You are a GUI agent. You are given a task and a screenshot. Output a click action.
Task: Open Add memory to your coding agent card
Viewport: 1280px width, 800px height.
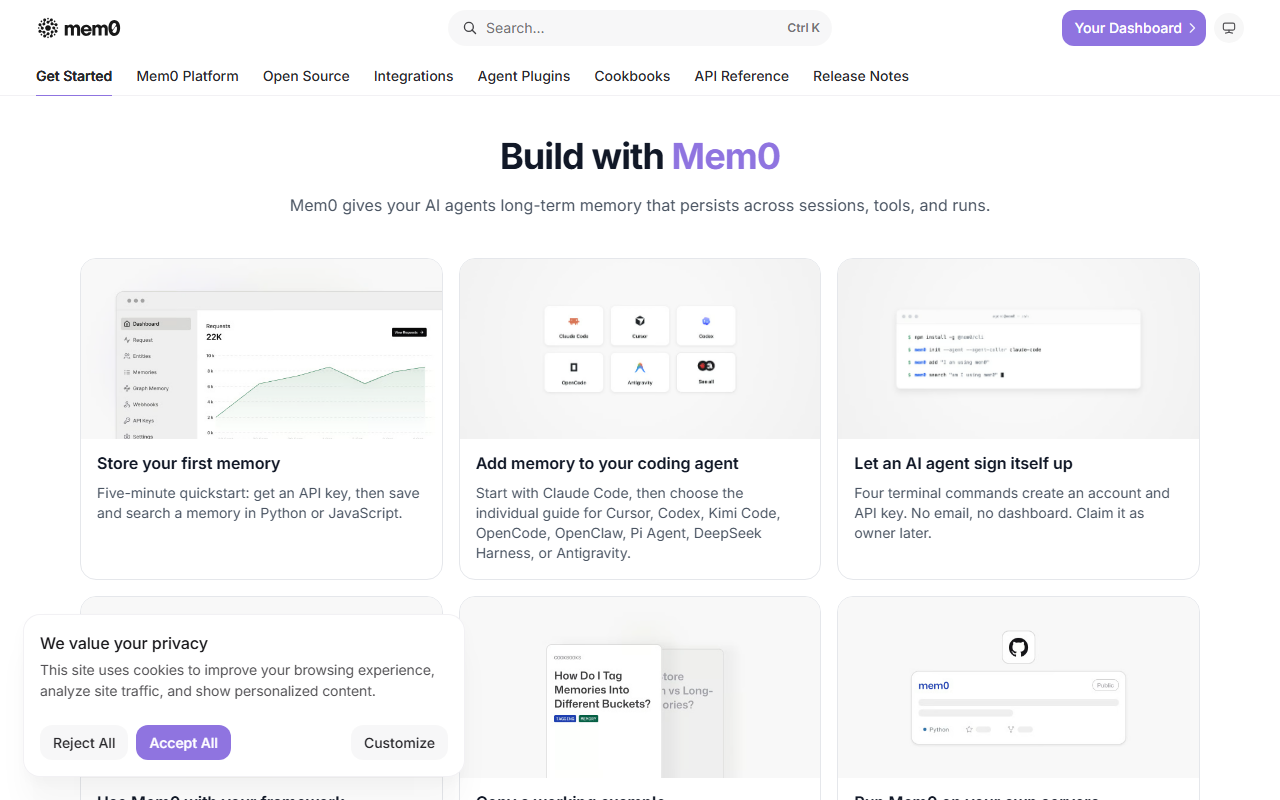(x=640, y=419)
